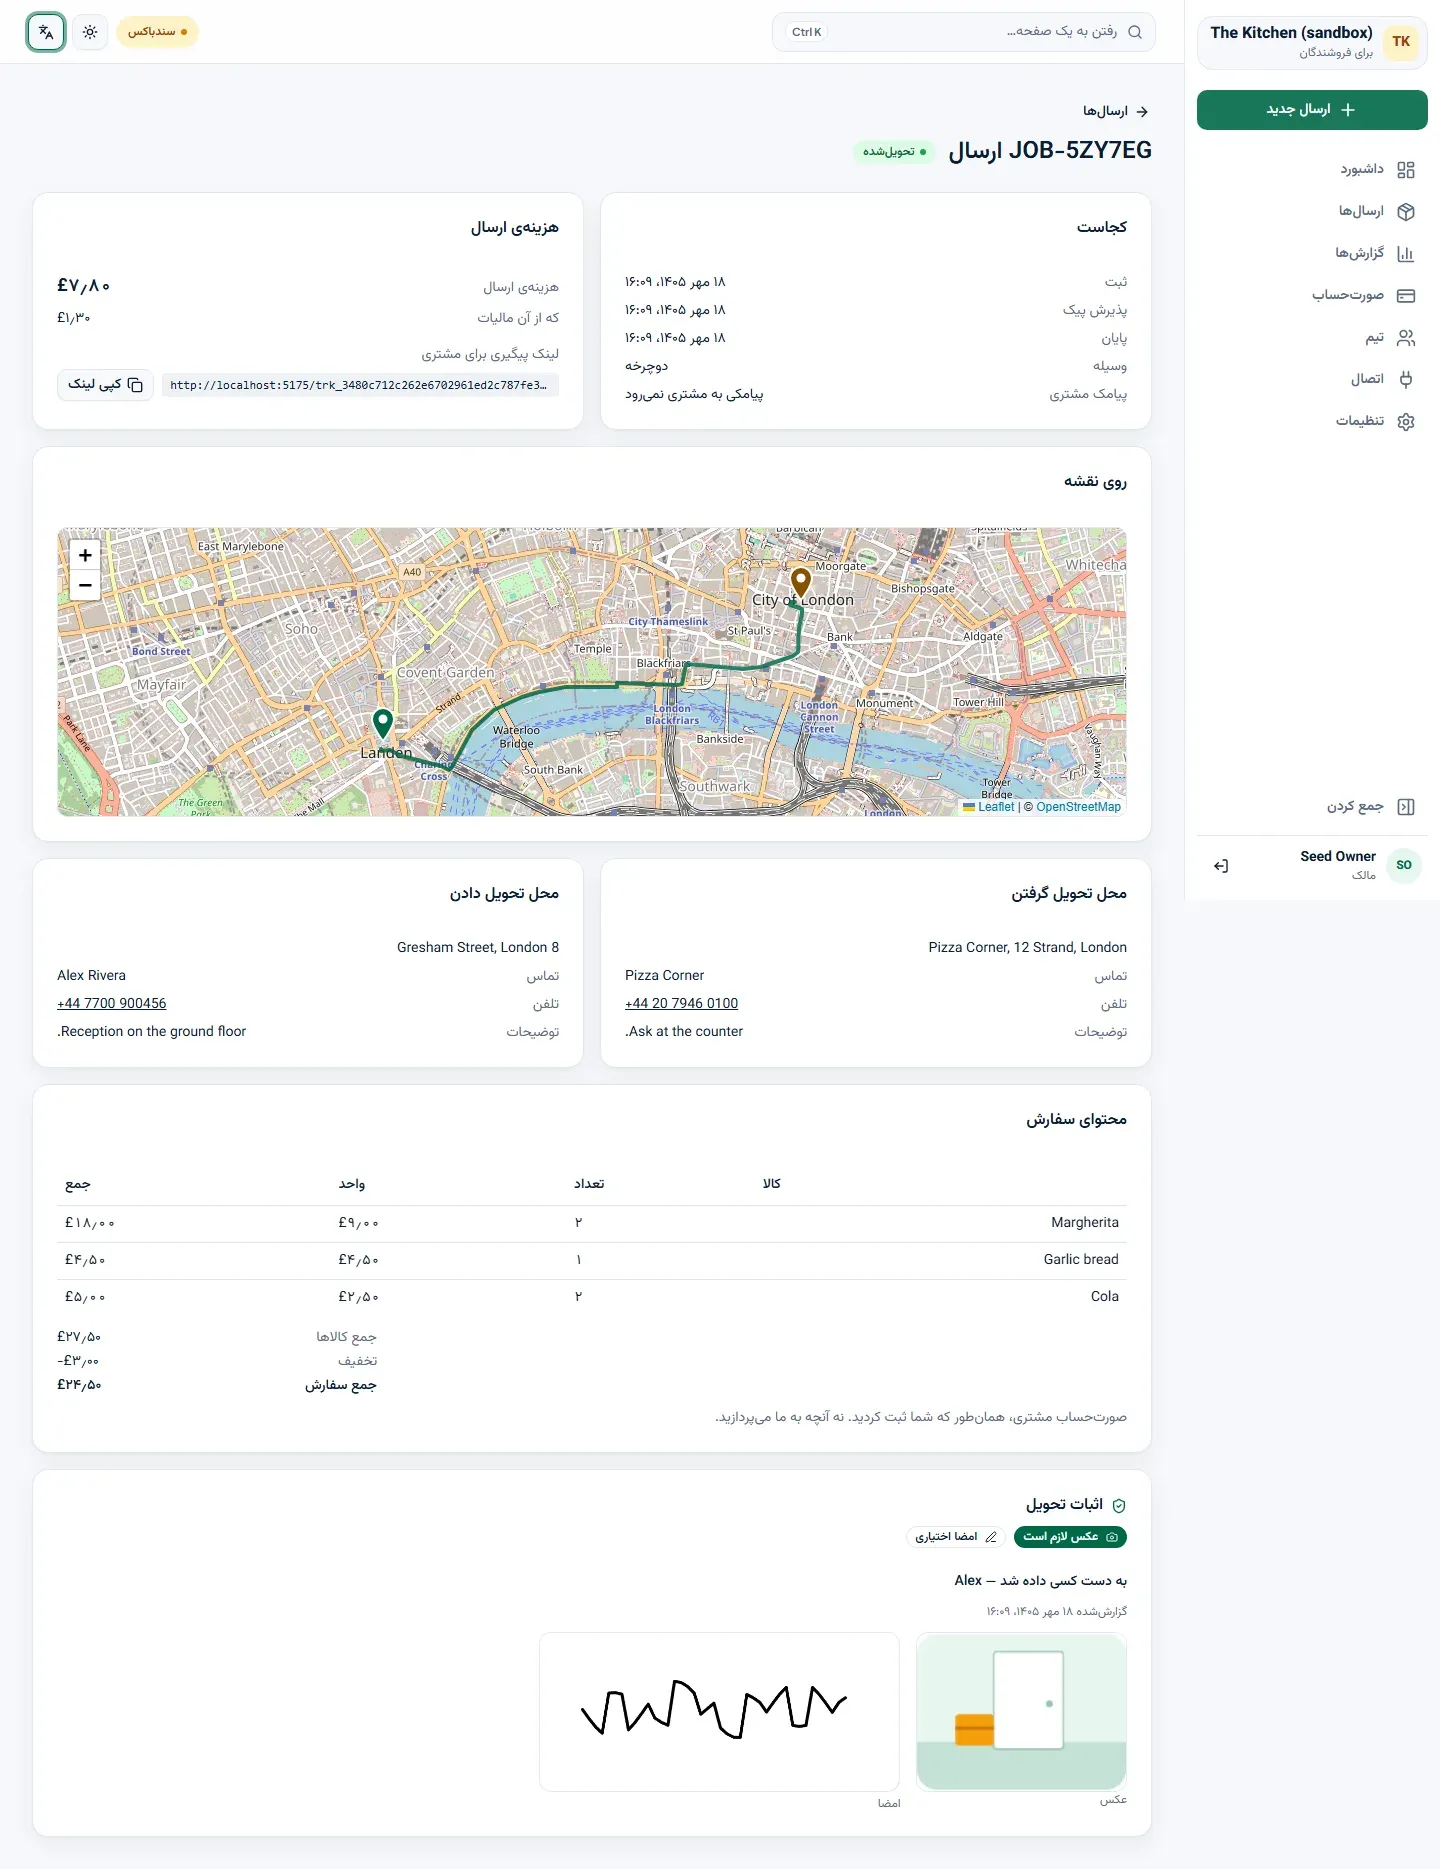This screenshot has width=1440, height=1869.
Task: Open صورت‌حساب billing page
Action: click(x=1312, y=296)
